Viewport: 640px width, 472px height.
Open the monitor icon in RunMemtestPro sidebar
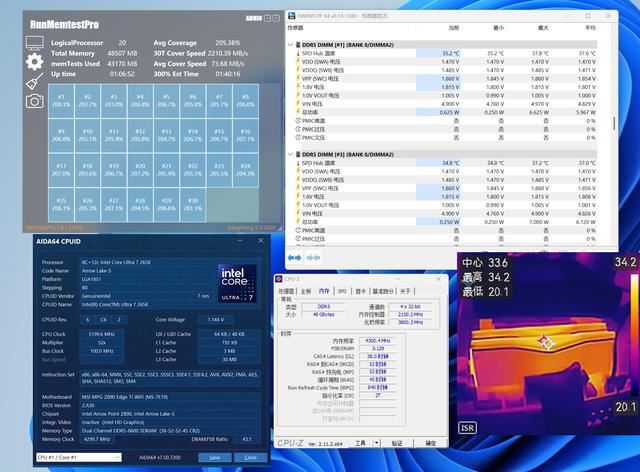(34, 43)
